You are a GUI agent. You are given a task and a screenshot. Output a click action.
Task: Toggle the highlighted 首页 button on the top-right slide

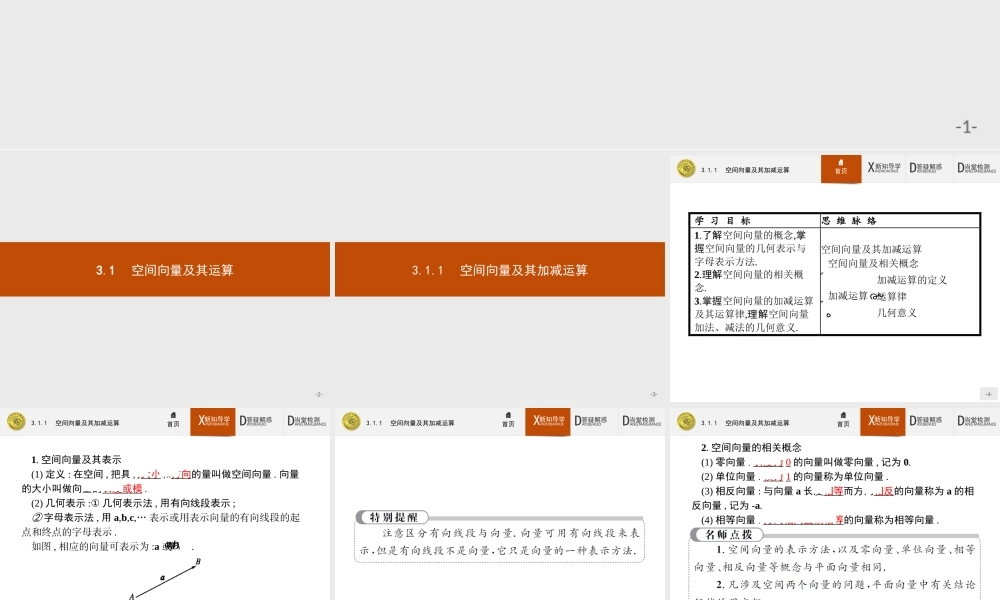[840, 170]
